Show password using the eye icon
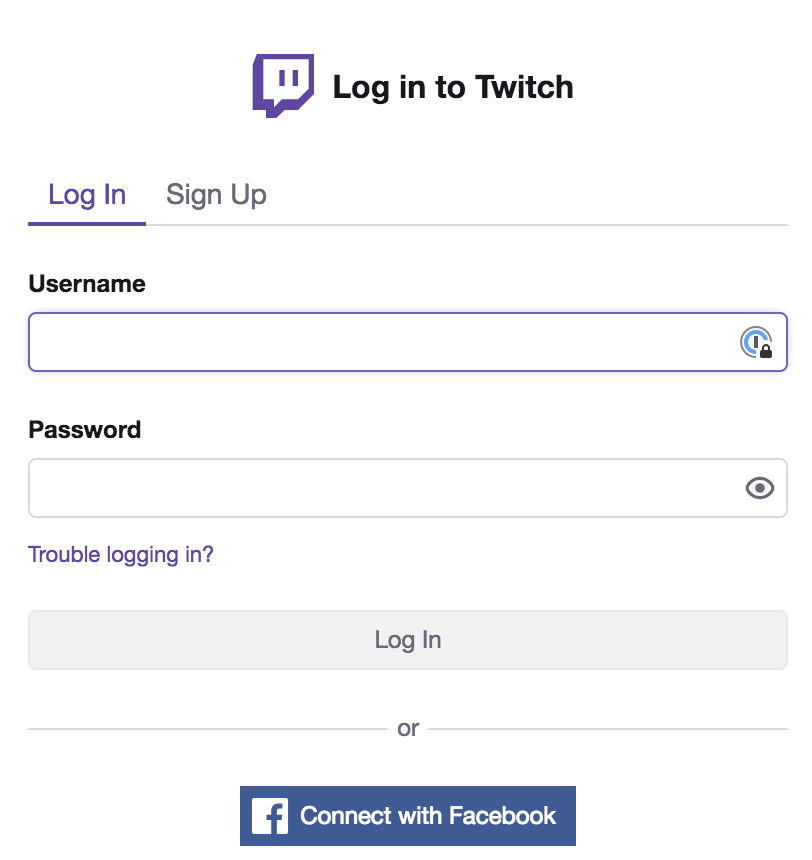Image resolution: width=812 pixels, height=860 pixels. [x=760, y=488]
